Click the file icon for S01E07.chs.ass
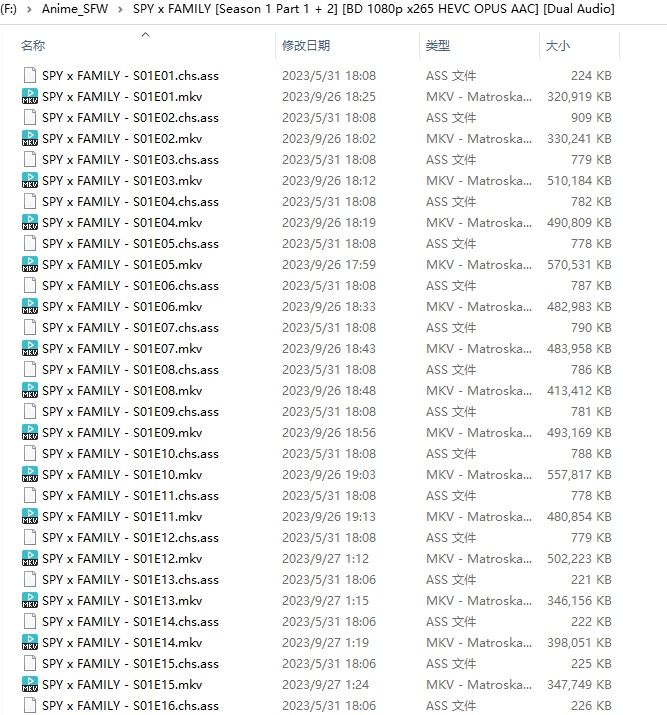This screenshot has height=715, width=667. (x=29, y=328)
